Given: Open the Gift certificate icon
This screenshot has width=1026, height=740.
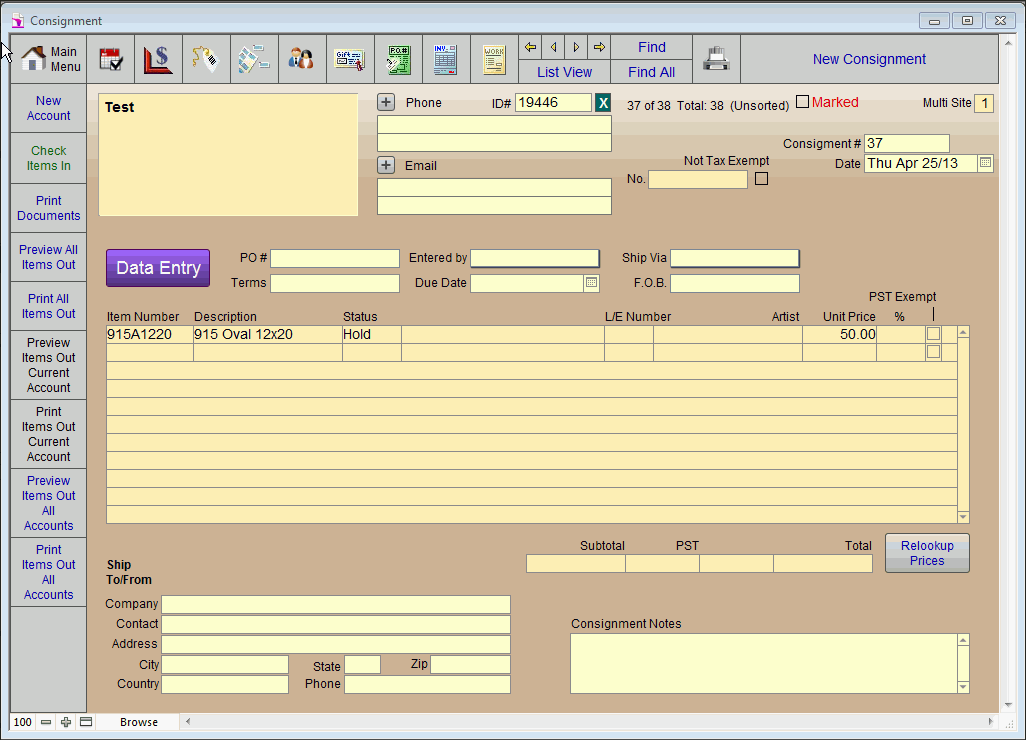Looking at the screenshot, I should point(349,59).
